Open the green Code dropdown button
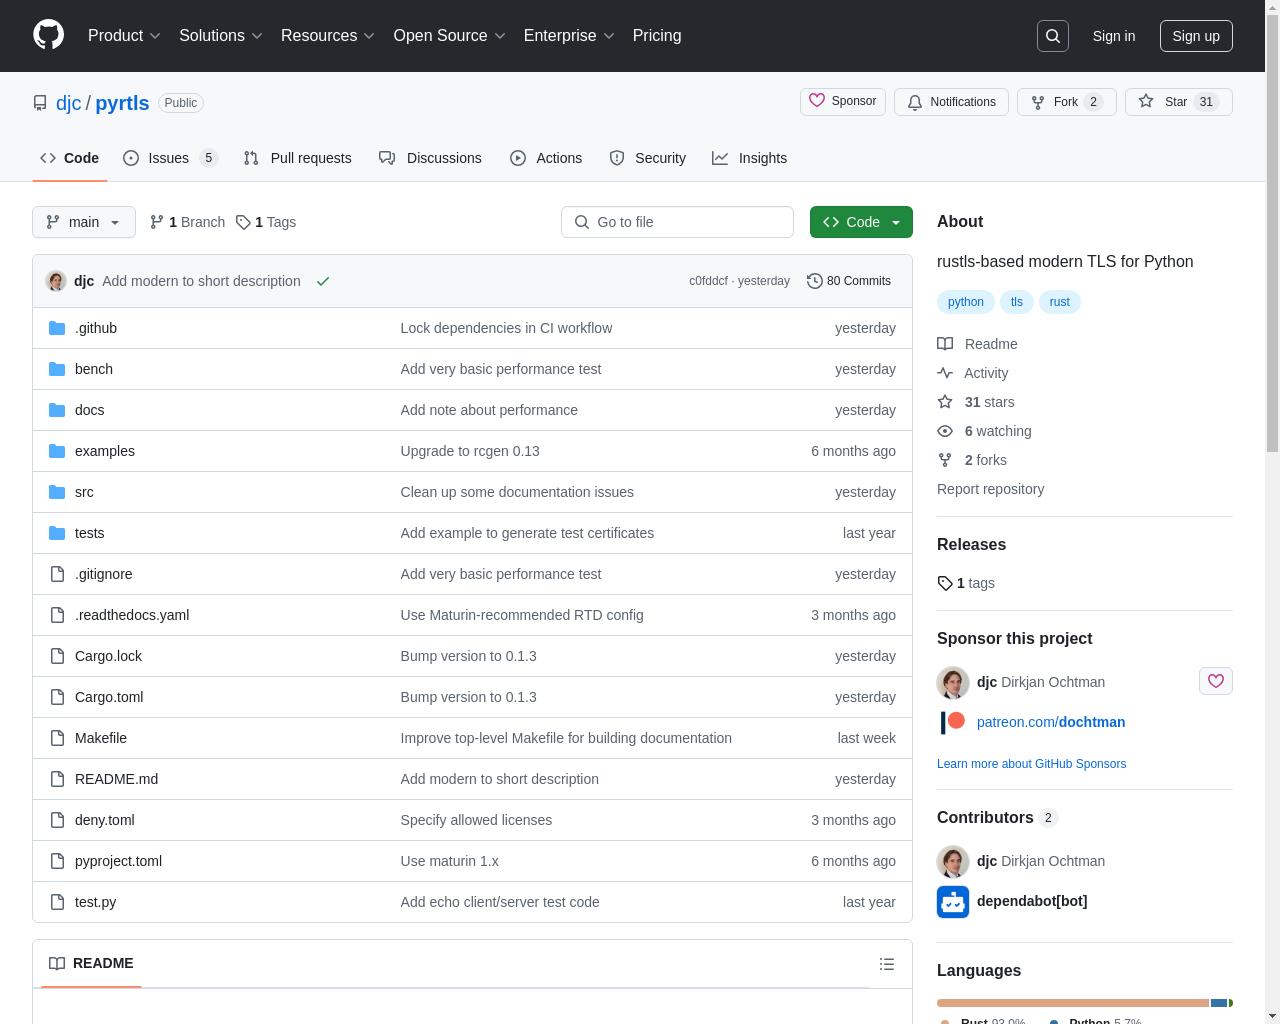Image resolution: width=1280 pixels, height=1024 pixels. point(861,222)
